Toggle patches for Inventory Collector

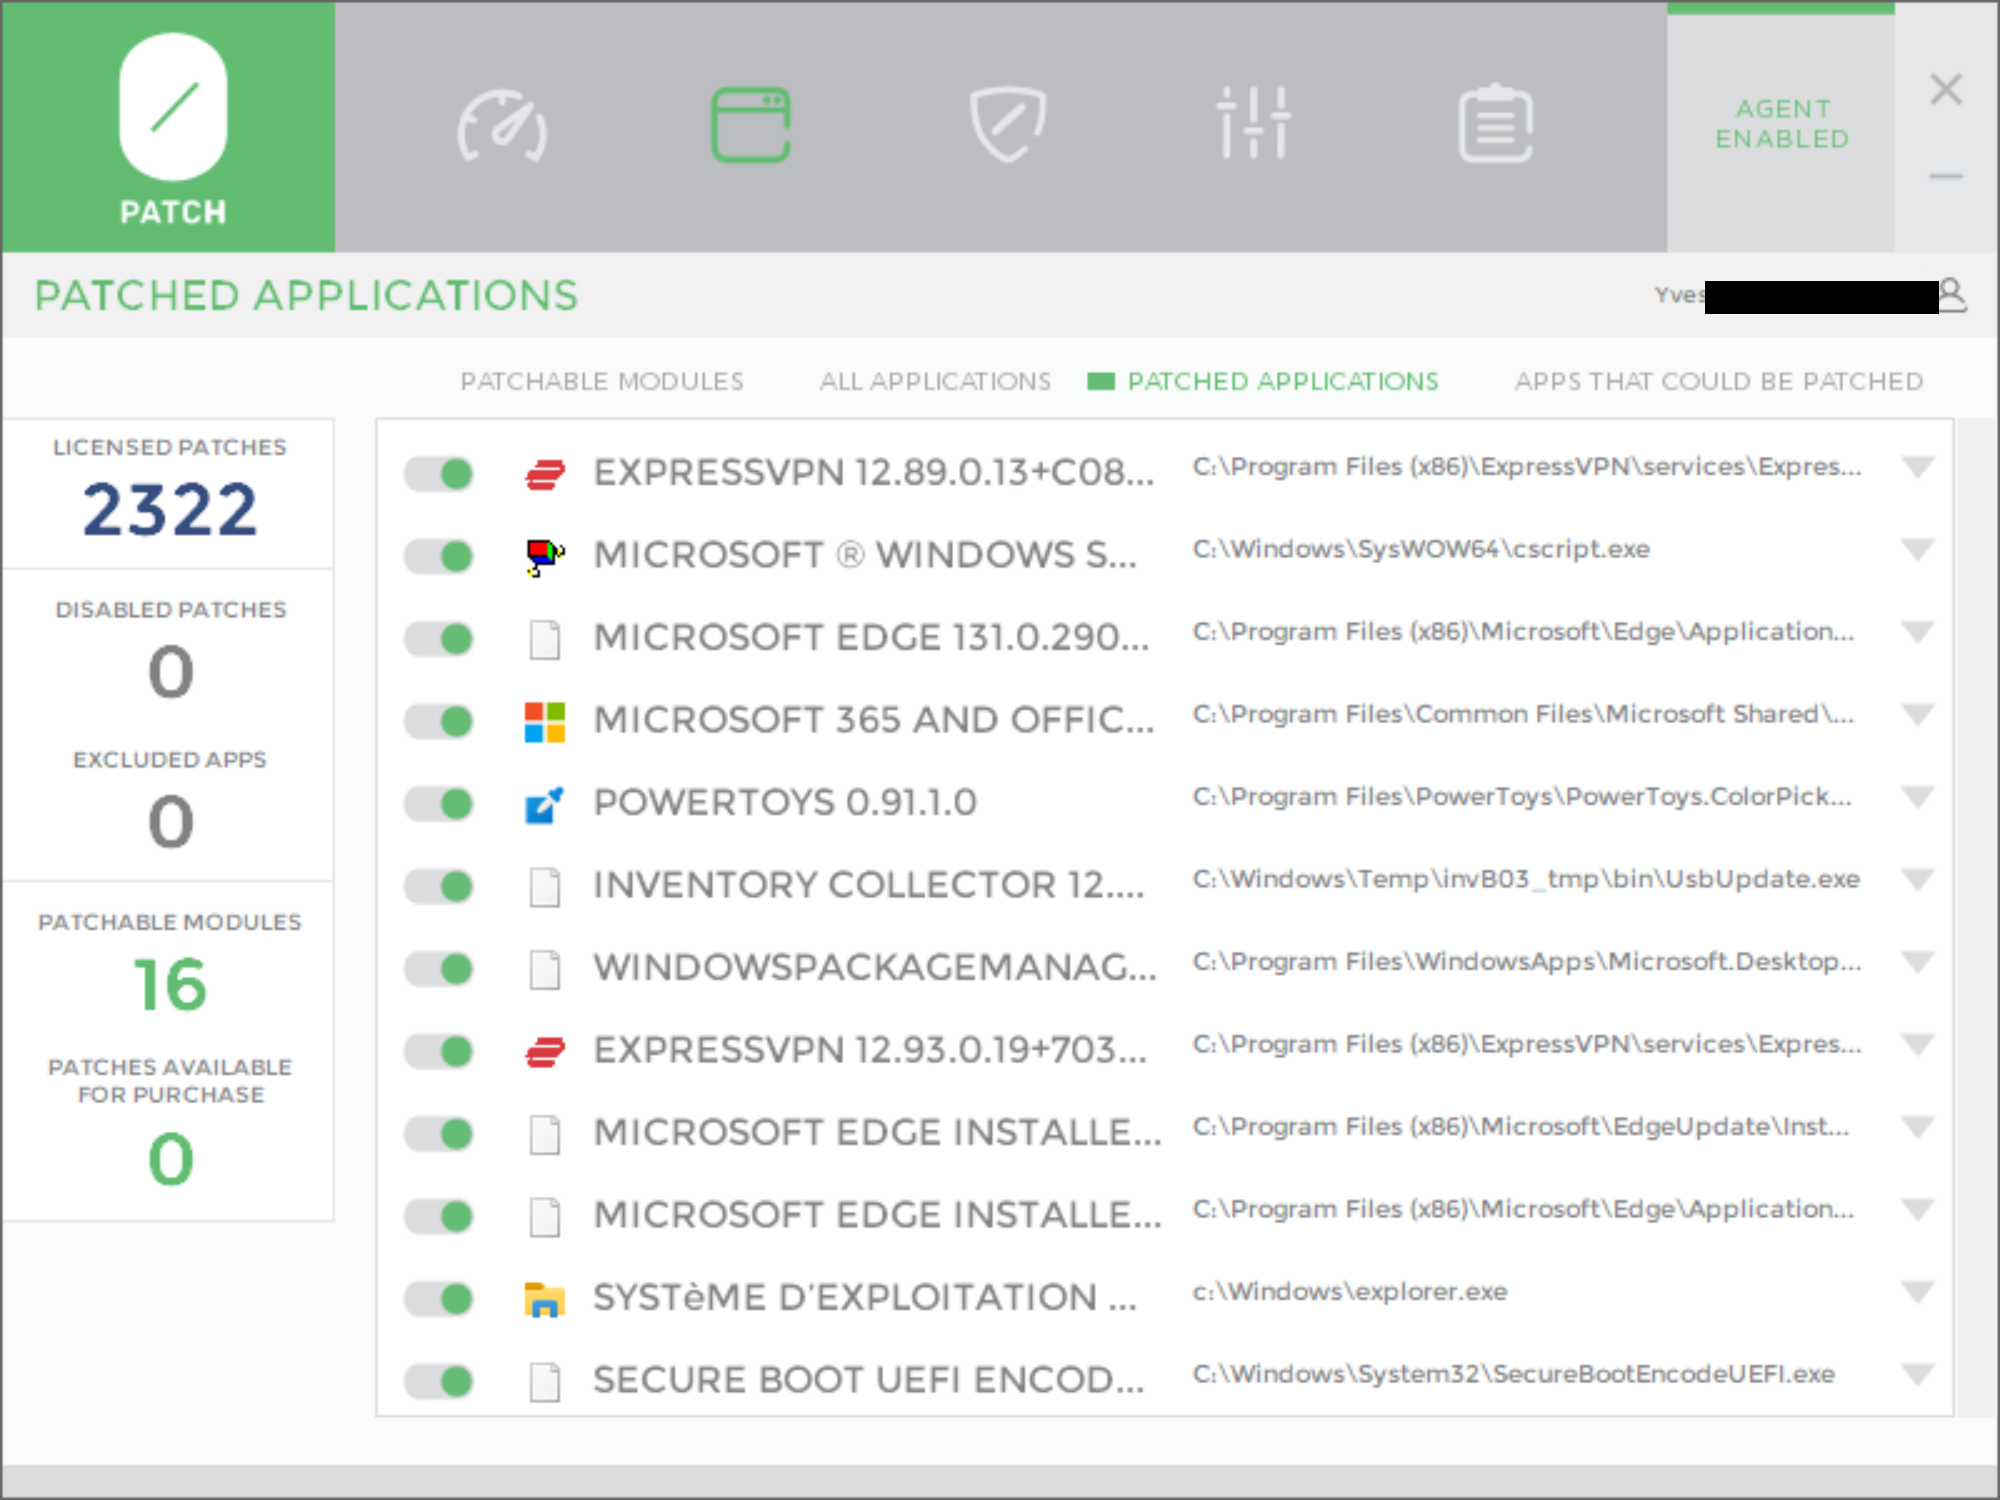[439, 886]
